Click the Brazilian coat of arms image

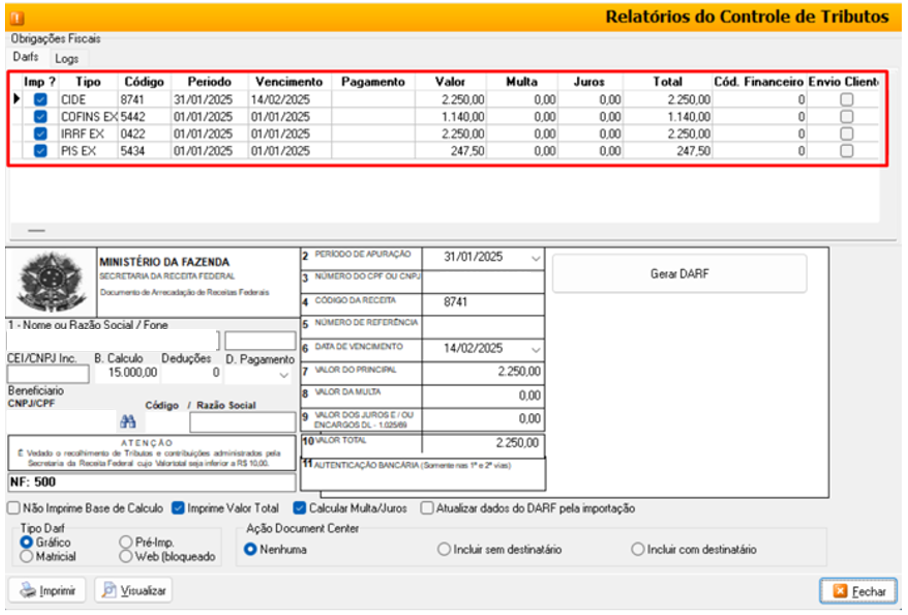[x=51, y=282]
